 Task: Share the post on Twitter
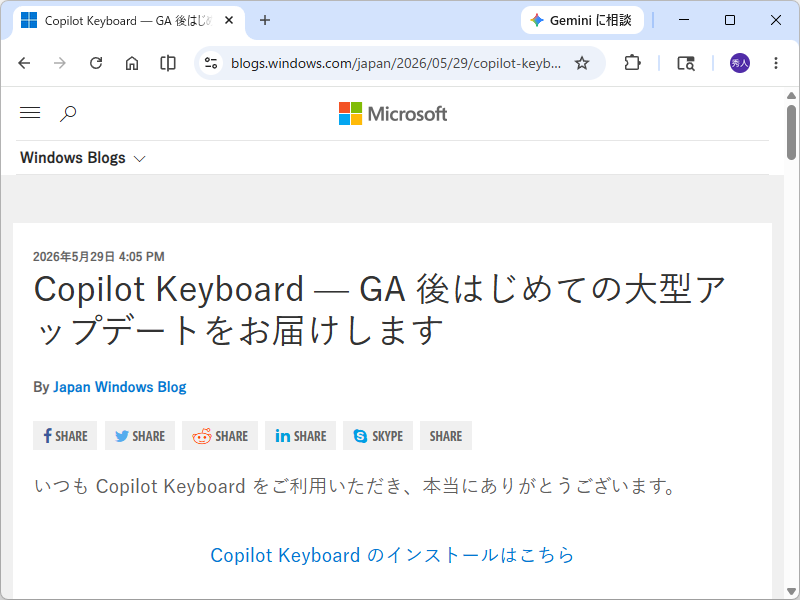click(140, 436)
